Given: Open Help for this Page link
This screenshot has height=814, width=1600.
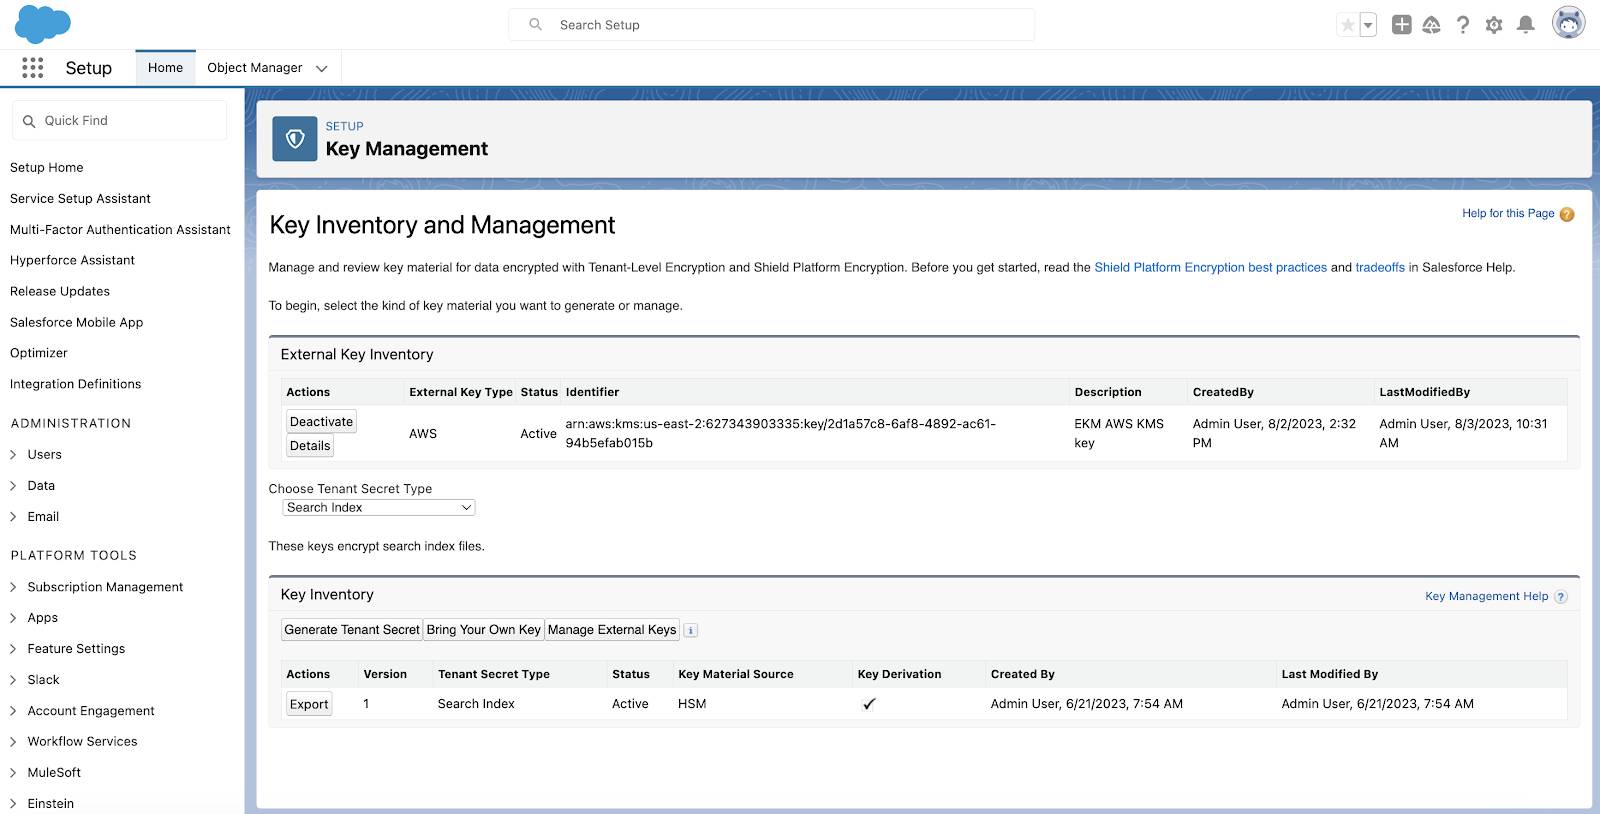Looking at the screenshot, I should tap(1508, 214).
